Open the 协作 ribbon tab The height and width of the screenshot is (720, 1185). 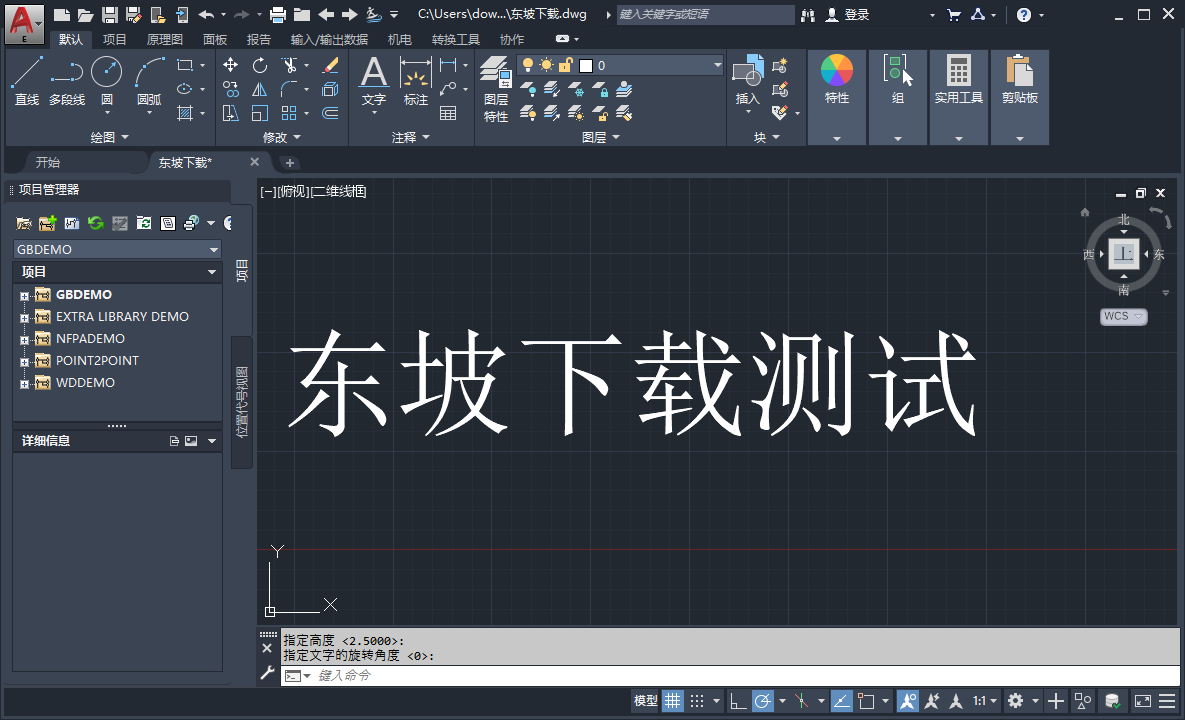pos(512,39)
